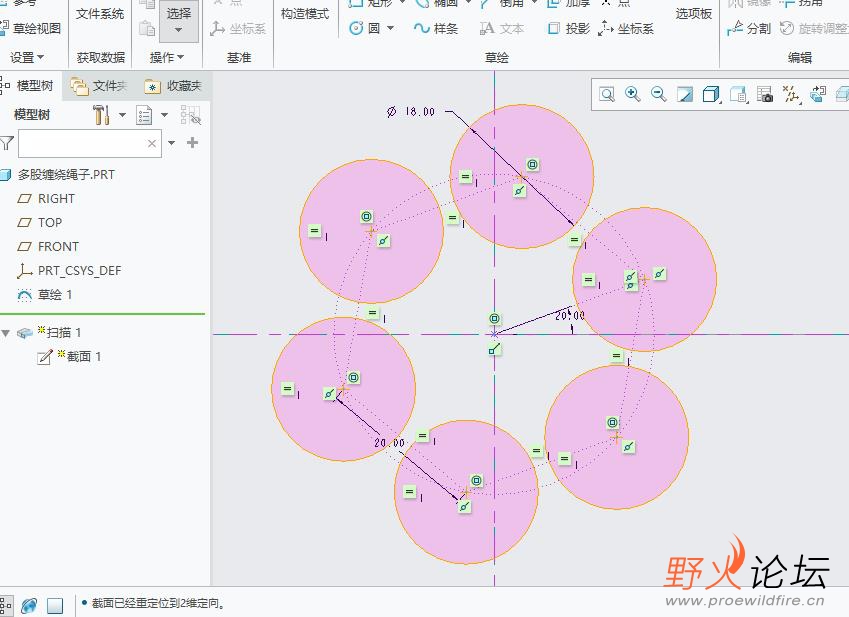849x617 pixels.
Task: Open the search box options dropdown arrow
Action: (x=172, y=143)
